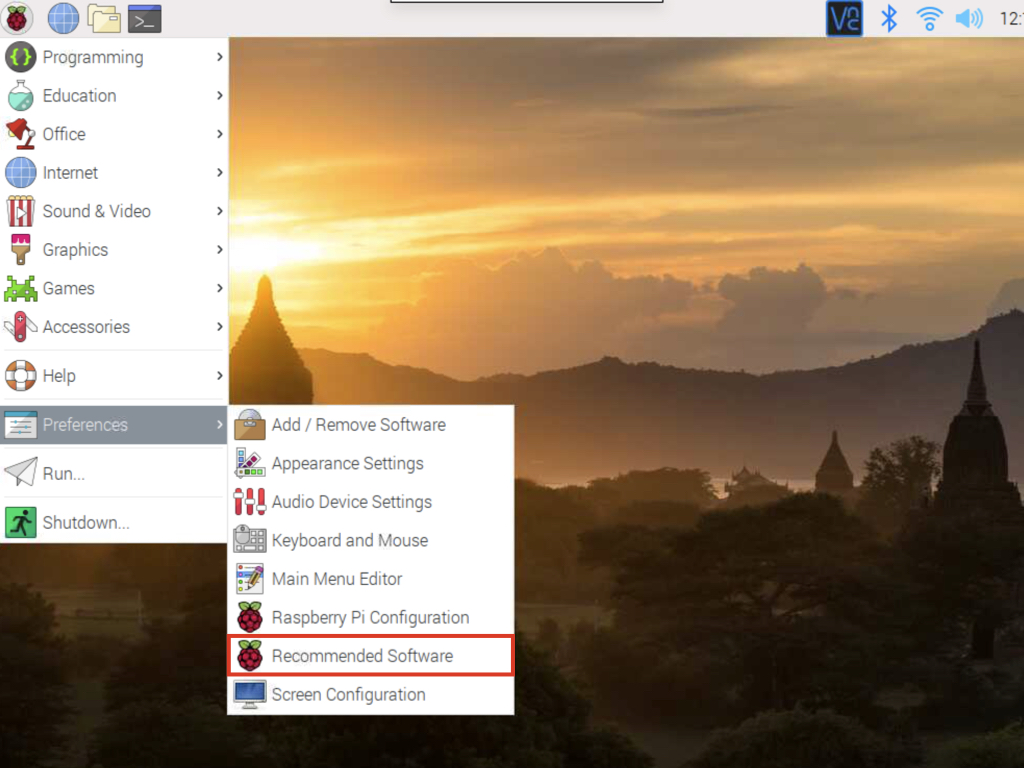1024x768 pixels.
Task: Choose the Run... menu item
Action: pyautogui.click(x=114, y=473)
